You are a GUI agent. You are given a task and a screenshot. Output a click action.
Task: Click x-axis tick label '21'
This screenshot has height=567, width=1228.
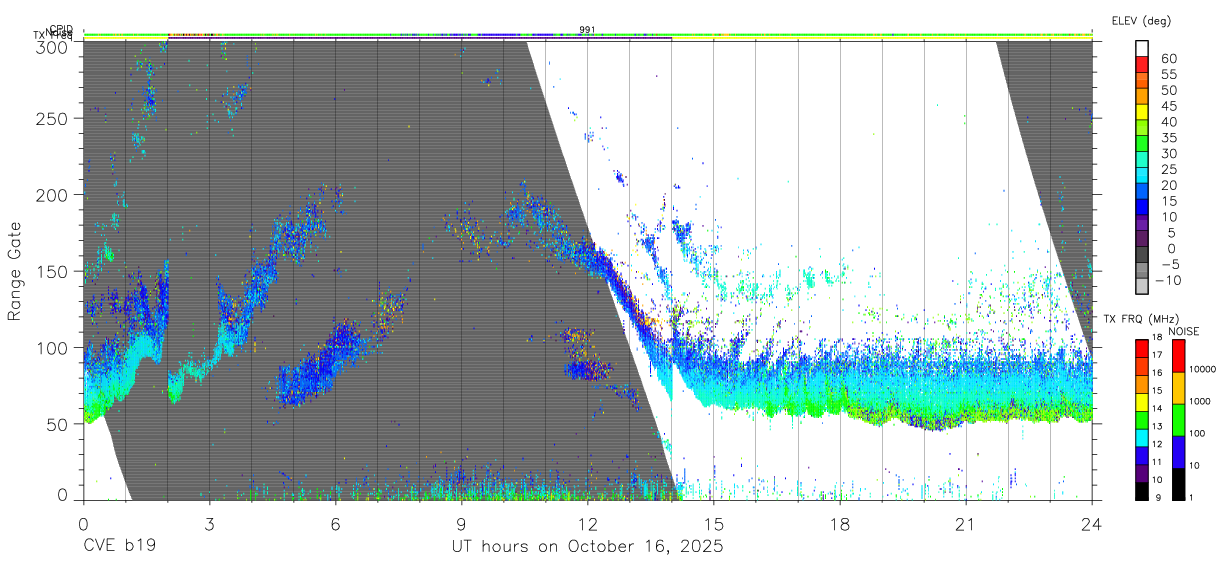966,524
